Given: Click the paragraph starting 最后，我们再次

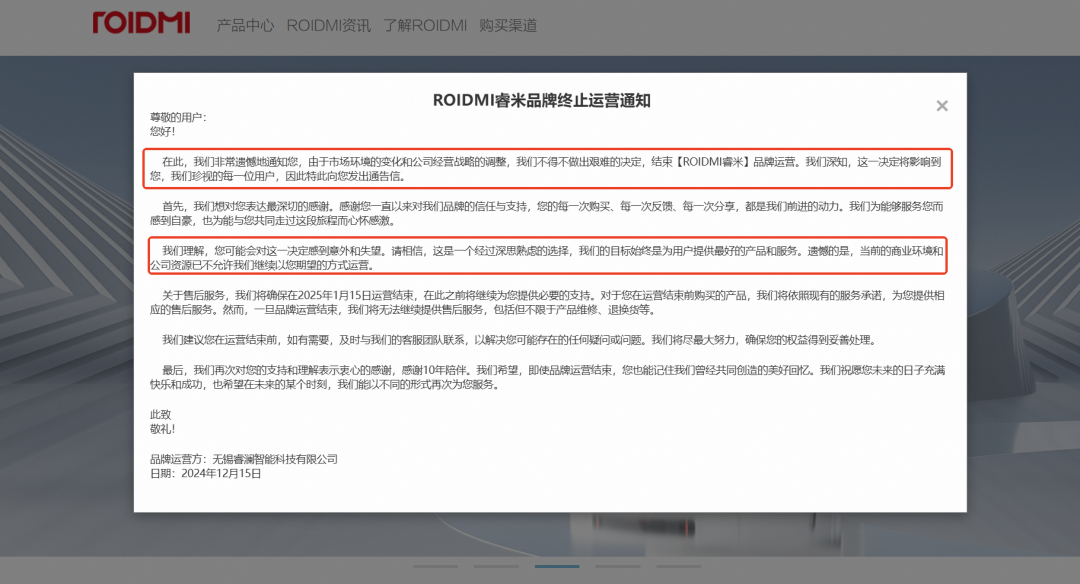Looking at the screenshot, I should point(547,377).
